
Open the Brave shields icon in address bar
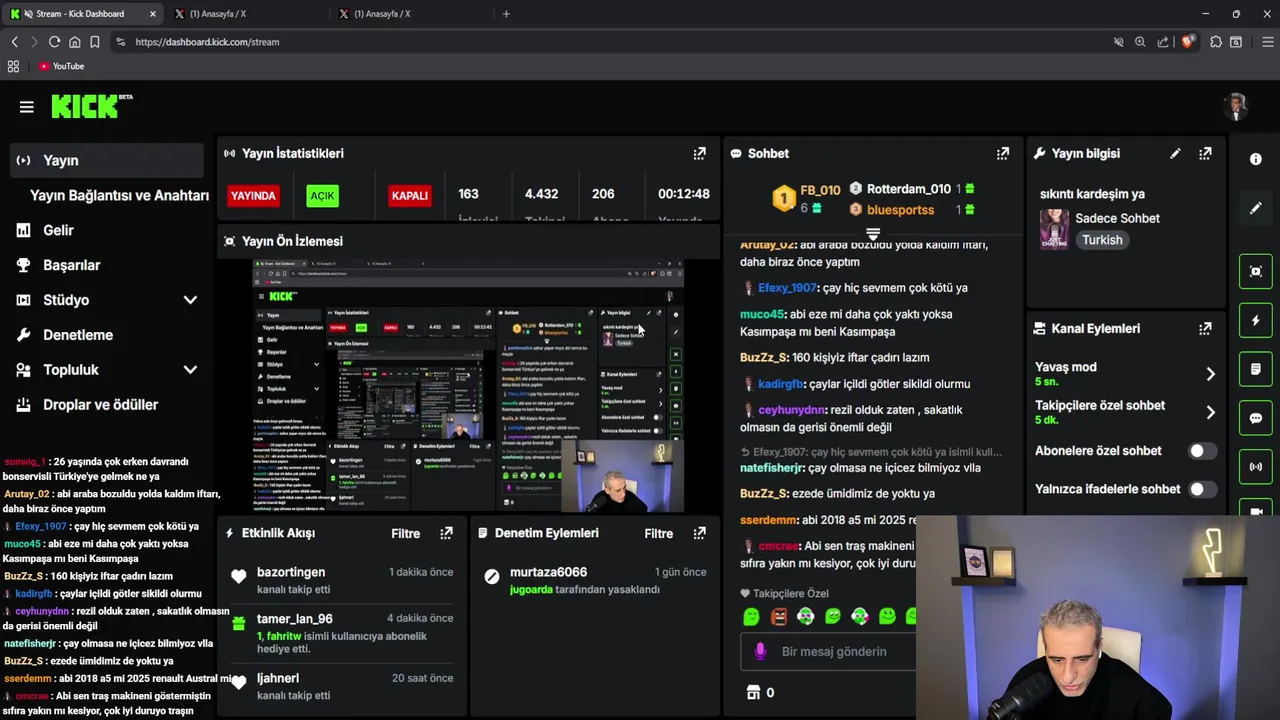click(x=1188, y=42)
